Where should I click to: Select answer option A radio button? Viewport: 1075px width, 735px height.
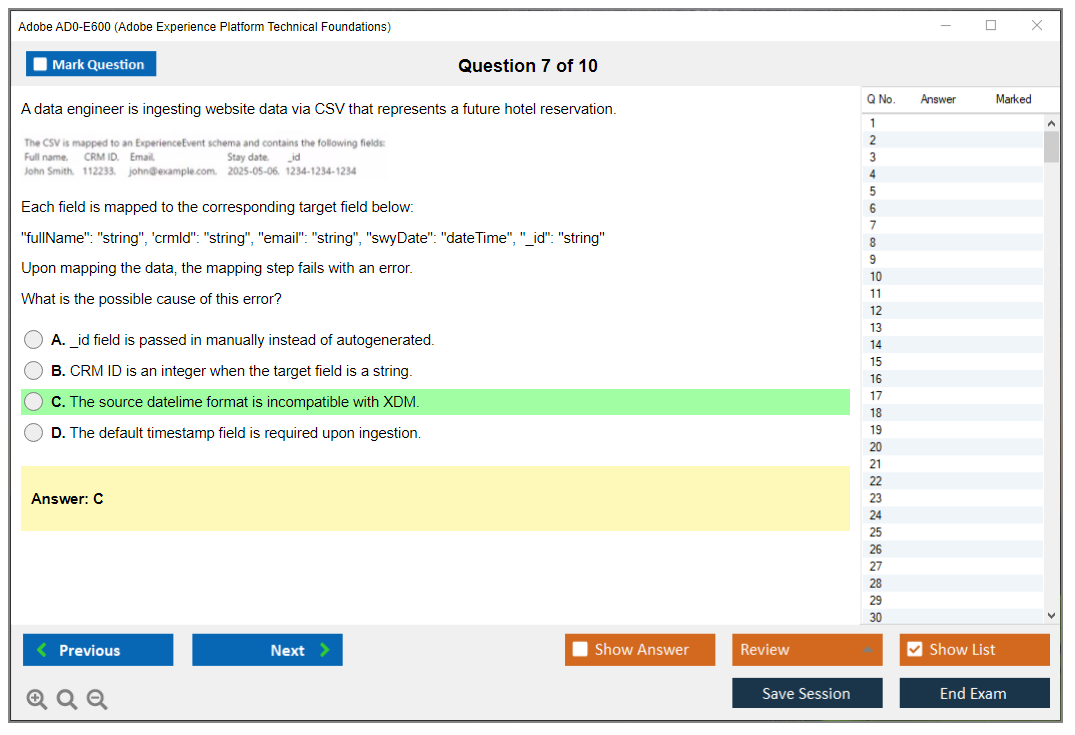click(34, 340)
